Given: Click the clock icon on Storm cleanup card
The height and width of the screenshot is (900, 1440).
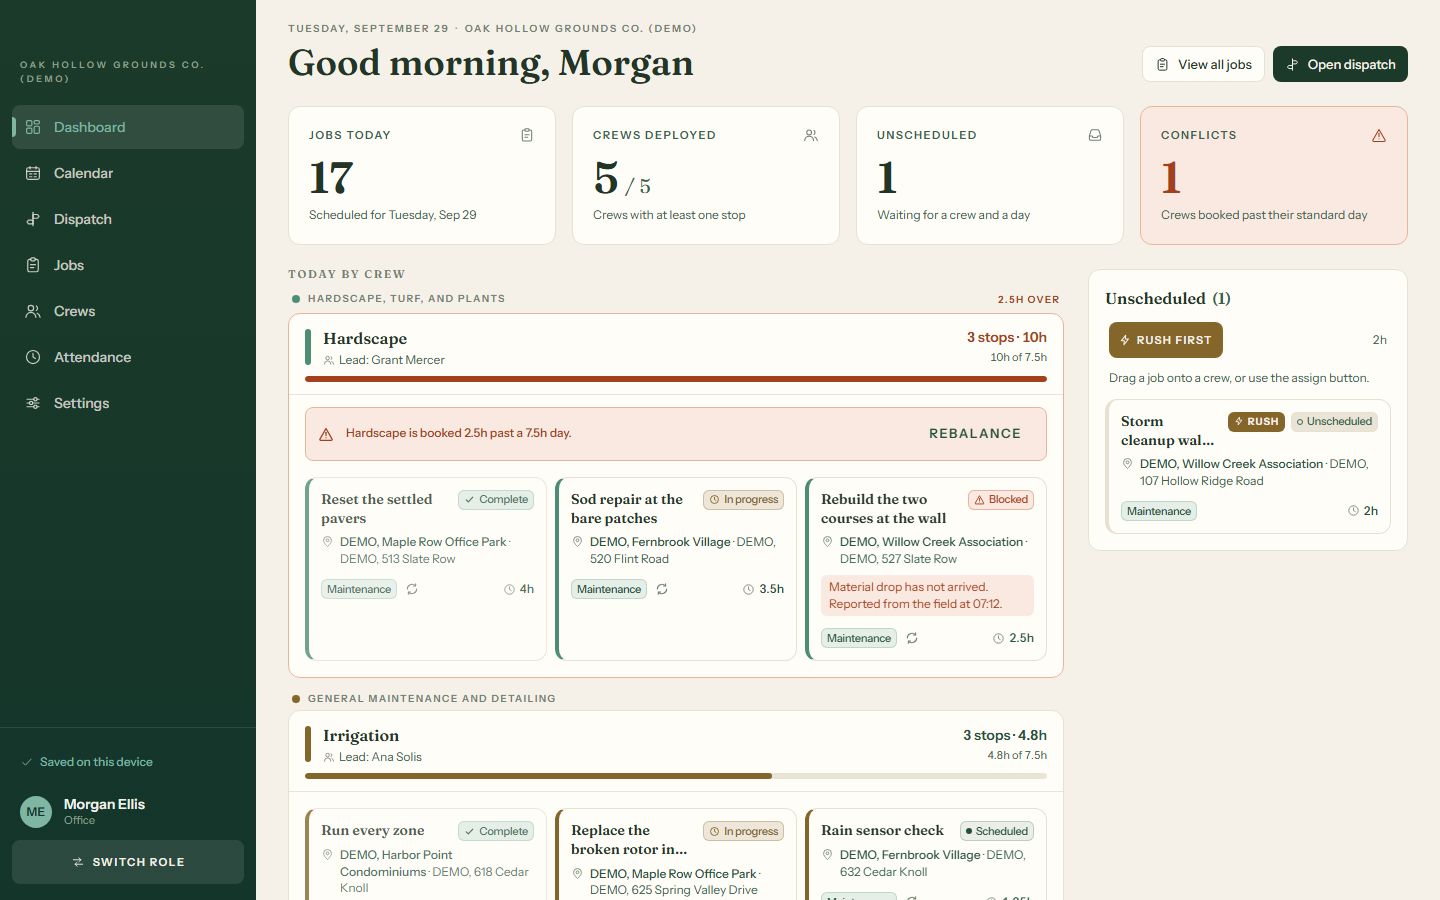Looking at the screenshot, I should click(1353, 511).
